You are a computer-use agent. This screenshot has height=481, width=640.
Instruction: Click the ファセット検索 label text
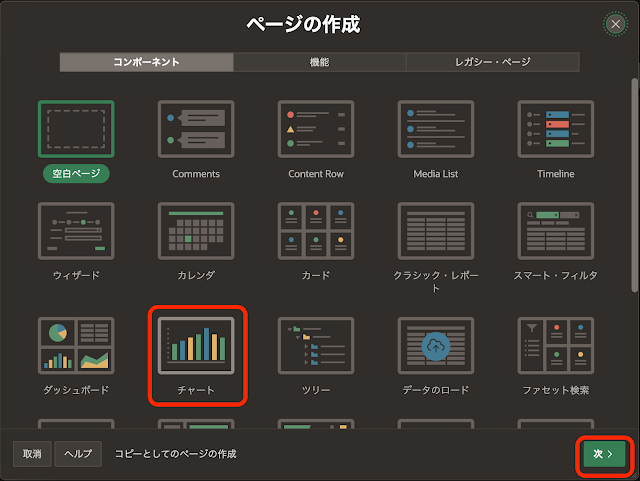(556, 390)
